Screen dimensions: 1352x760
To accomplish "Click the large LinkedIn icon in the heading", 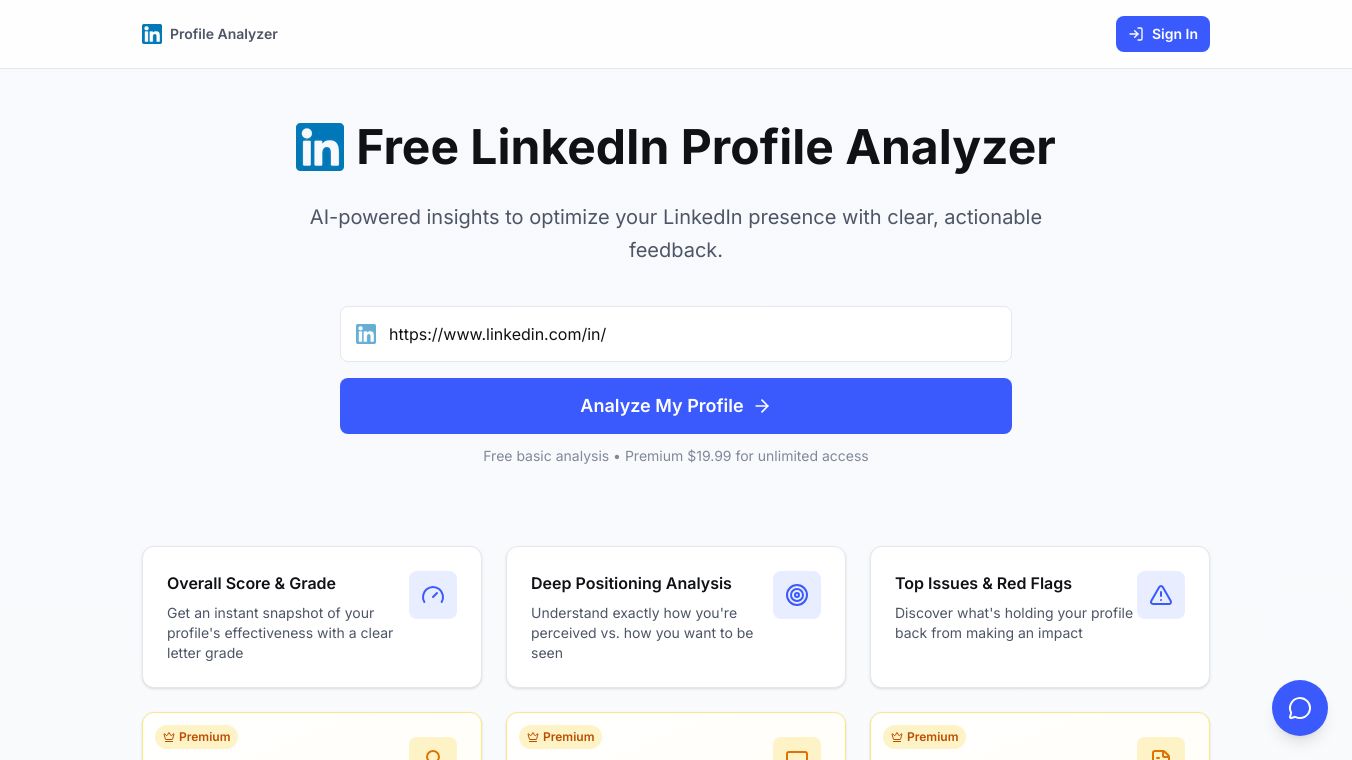I will pos(319,147).
